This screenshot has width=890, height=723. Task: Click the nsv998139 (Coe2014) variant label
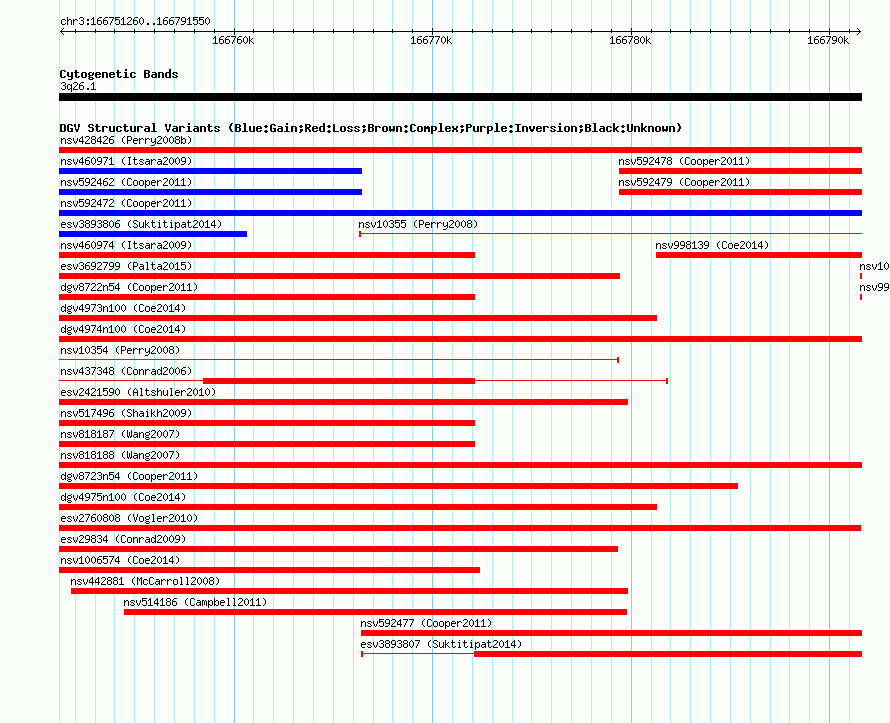pos(712,245)
